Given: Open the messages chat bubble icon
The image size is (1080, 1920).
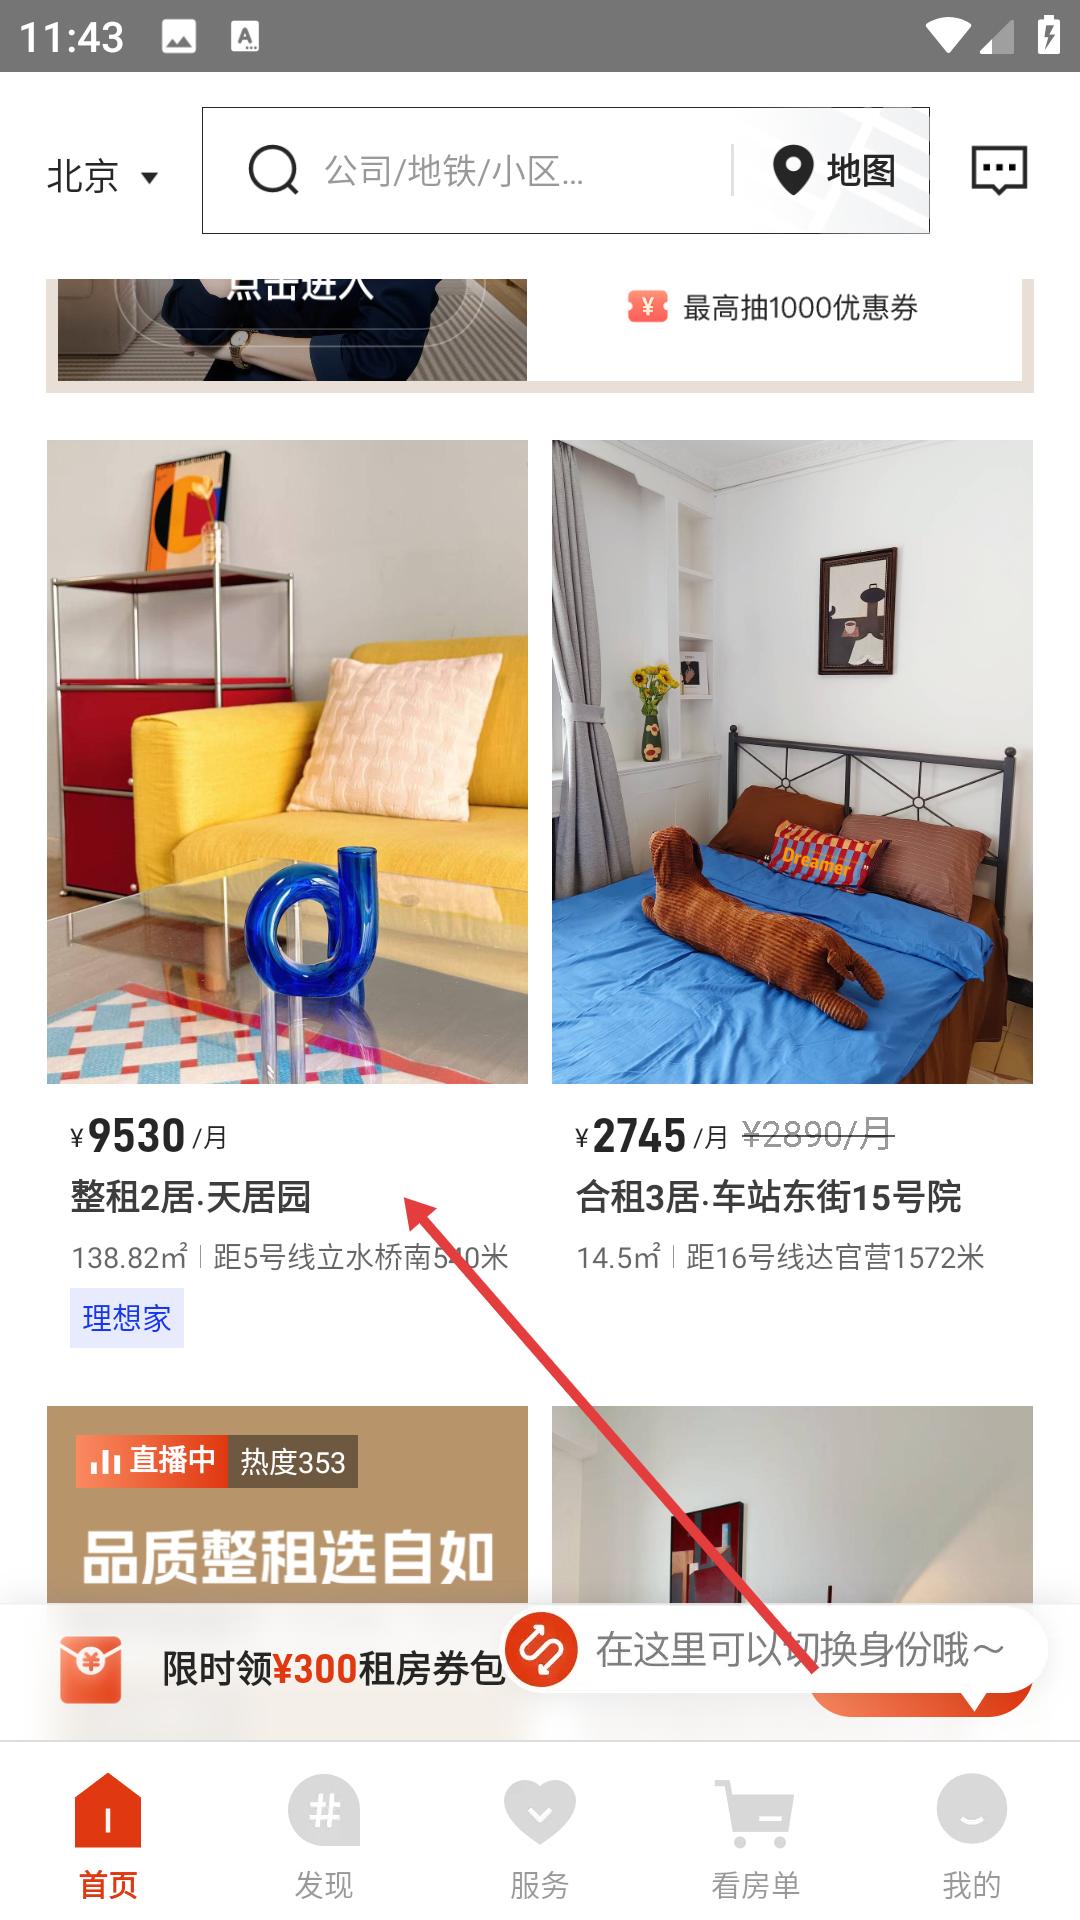Looking at the screenshot, I should pos(999,171).
